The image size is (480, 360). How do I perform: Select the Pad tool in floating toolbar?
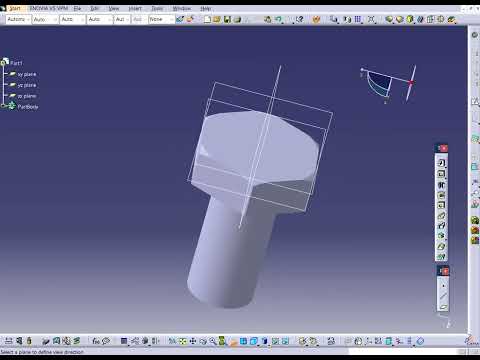[x=441, y=163]
